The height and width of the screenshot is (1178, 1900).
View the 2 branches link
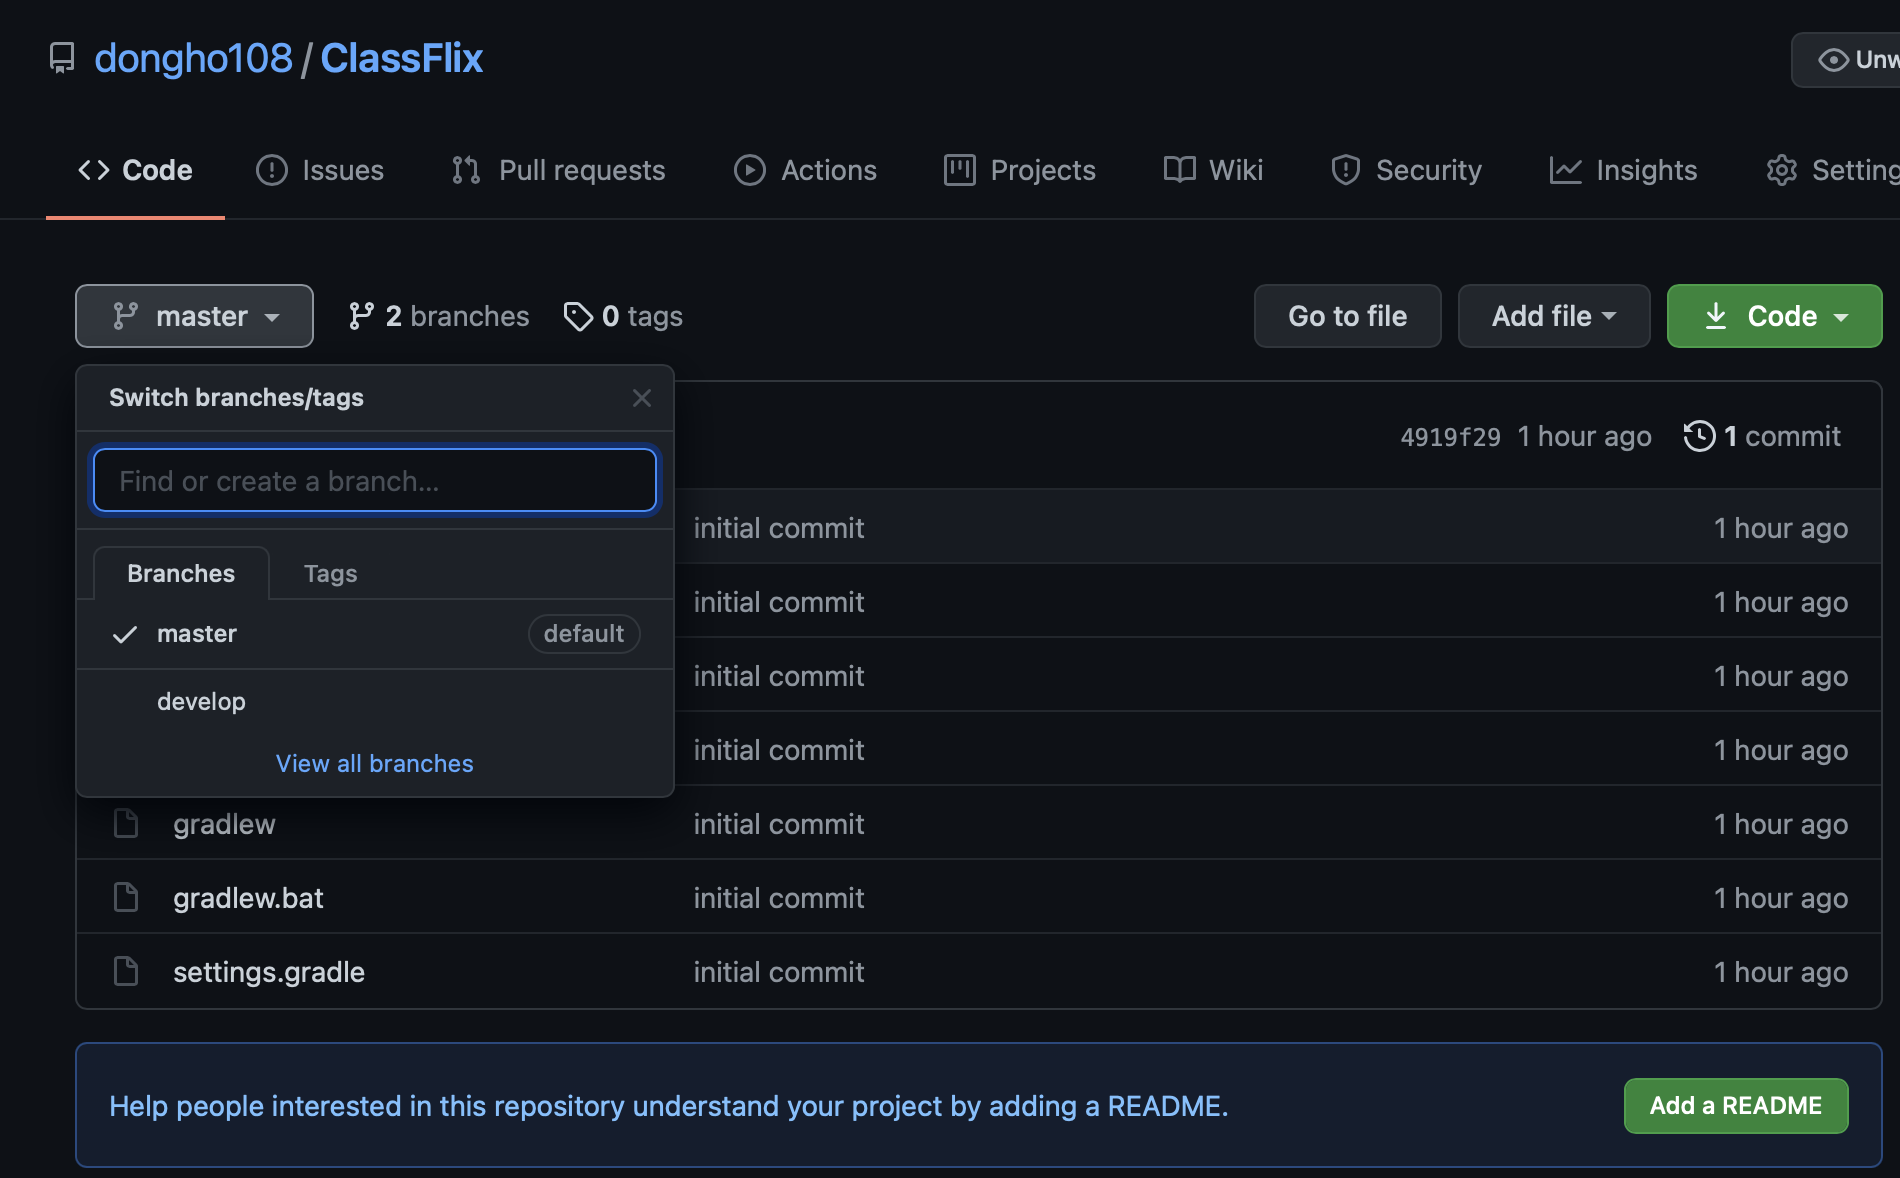tap(438, 316)
